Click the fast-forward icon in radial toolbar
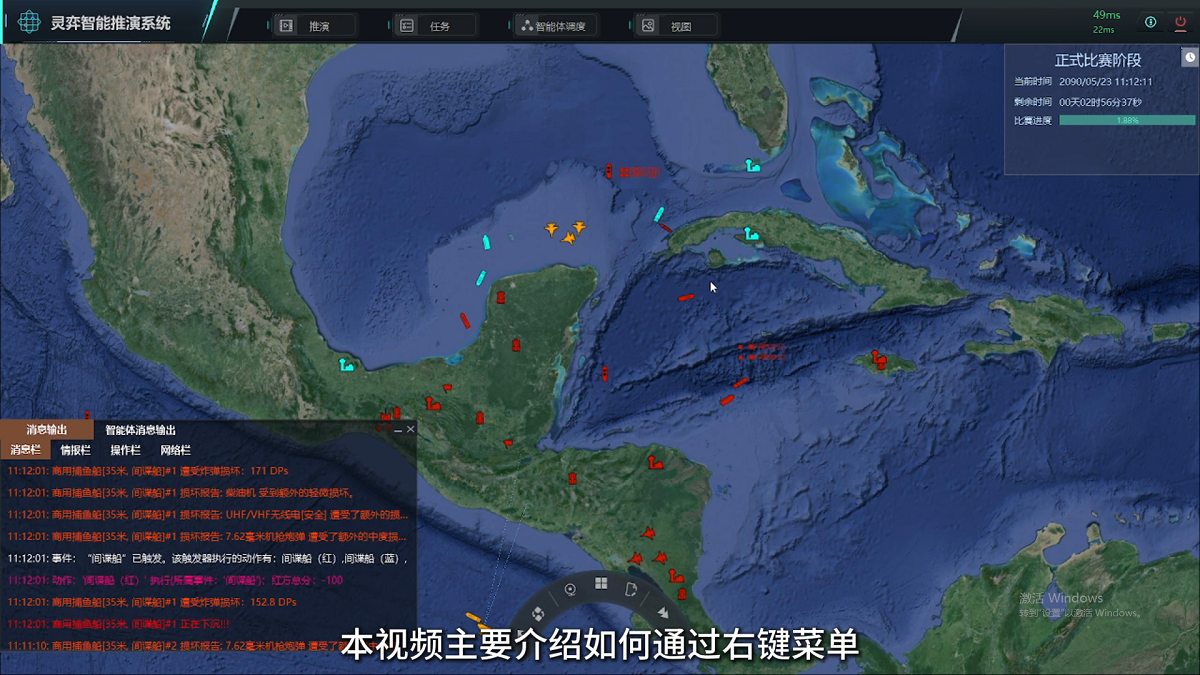This screenshot has width=1200, height=675. pos(661,612)
